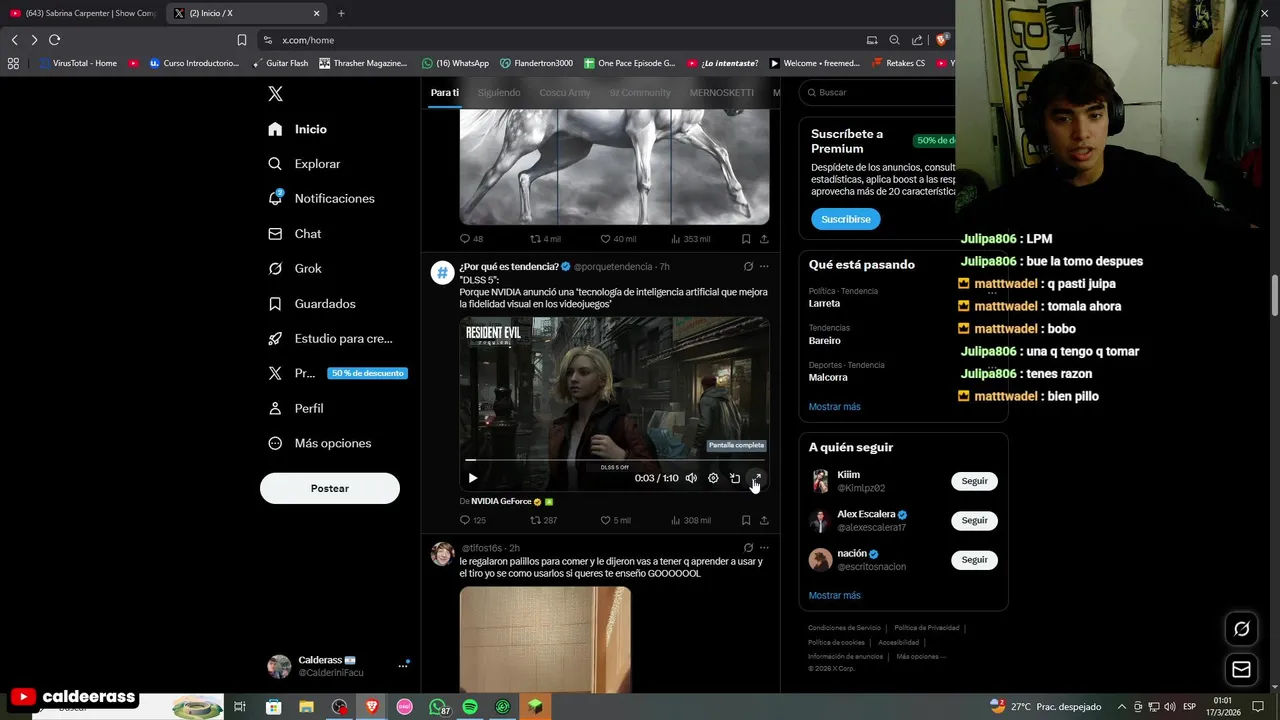Screen dimensions: 1280x720
Task: Click the X logo in sidebar
Action: 276,94
